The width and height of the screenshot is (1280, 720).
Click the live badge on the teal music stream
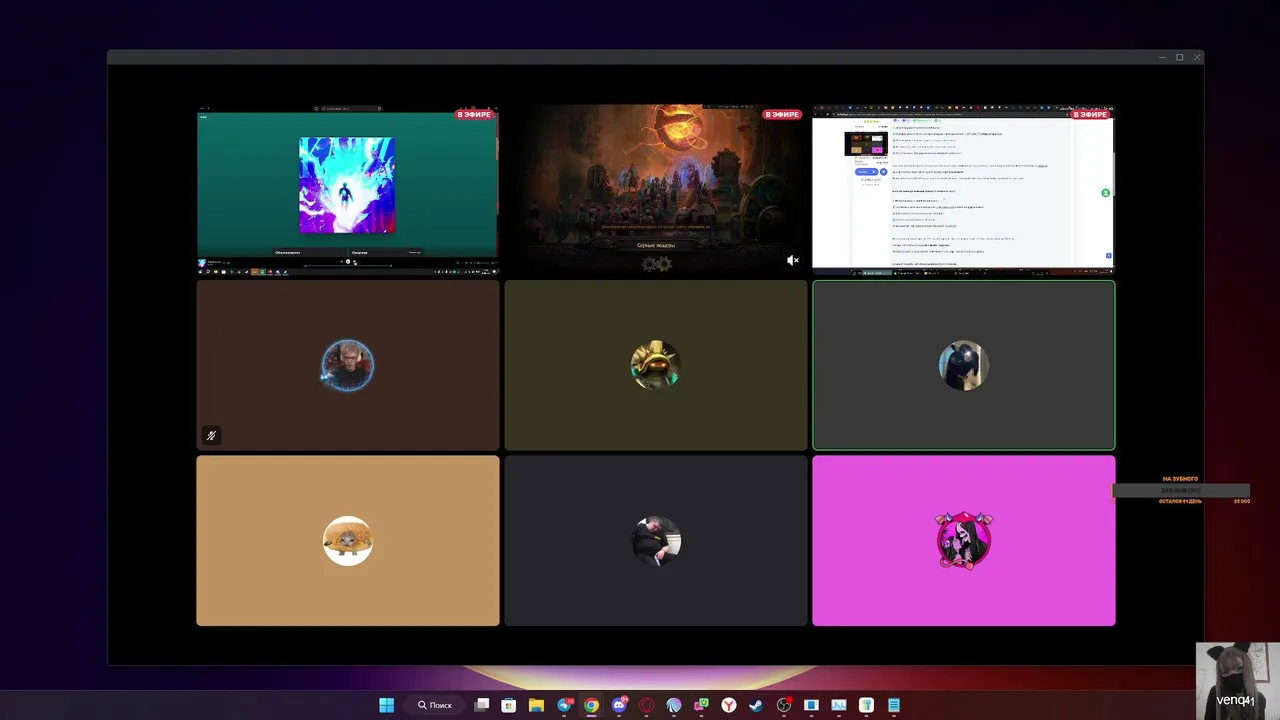(474, 114)
